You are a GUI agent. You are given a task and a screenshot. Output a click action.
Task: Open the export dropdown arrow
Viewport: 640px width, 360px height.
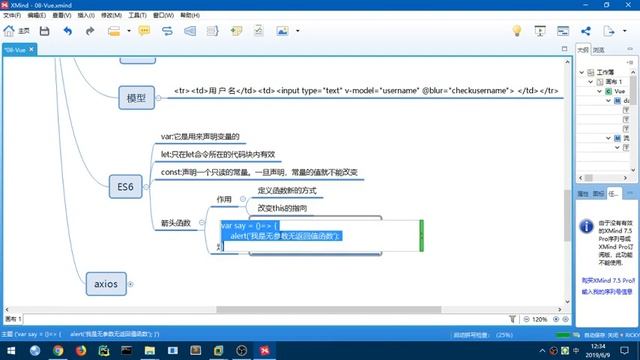pos(624,31)
